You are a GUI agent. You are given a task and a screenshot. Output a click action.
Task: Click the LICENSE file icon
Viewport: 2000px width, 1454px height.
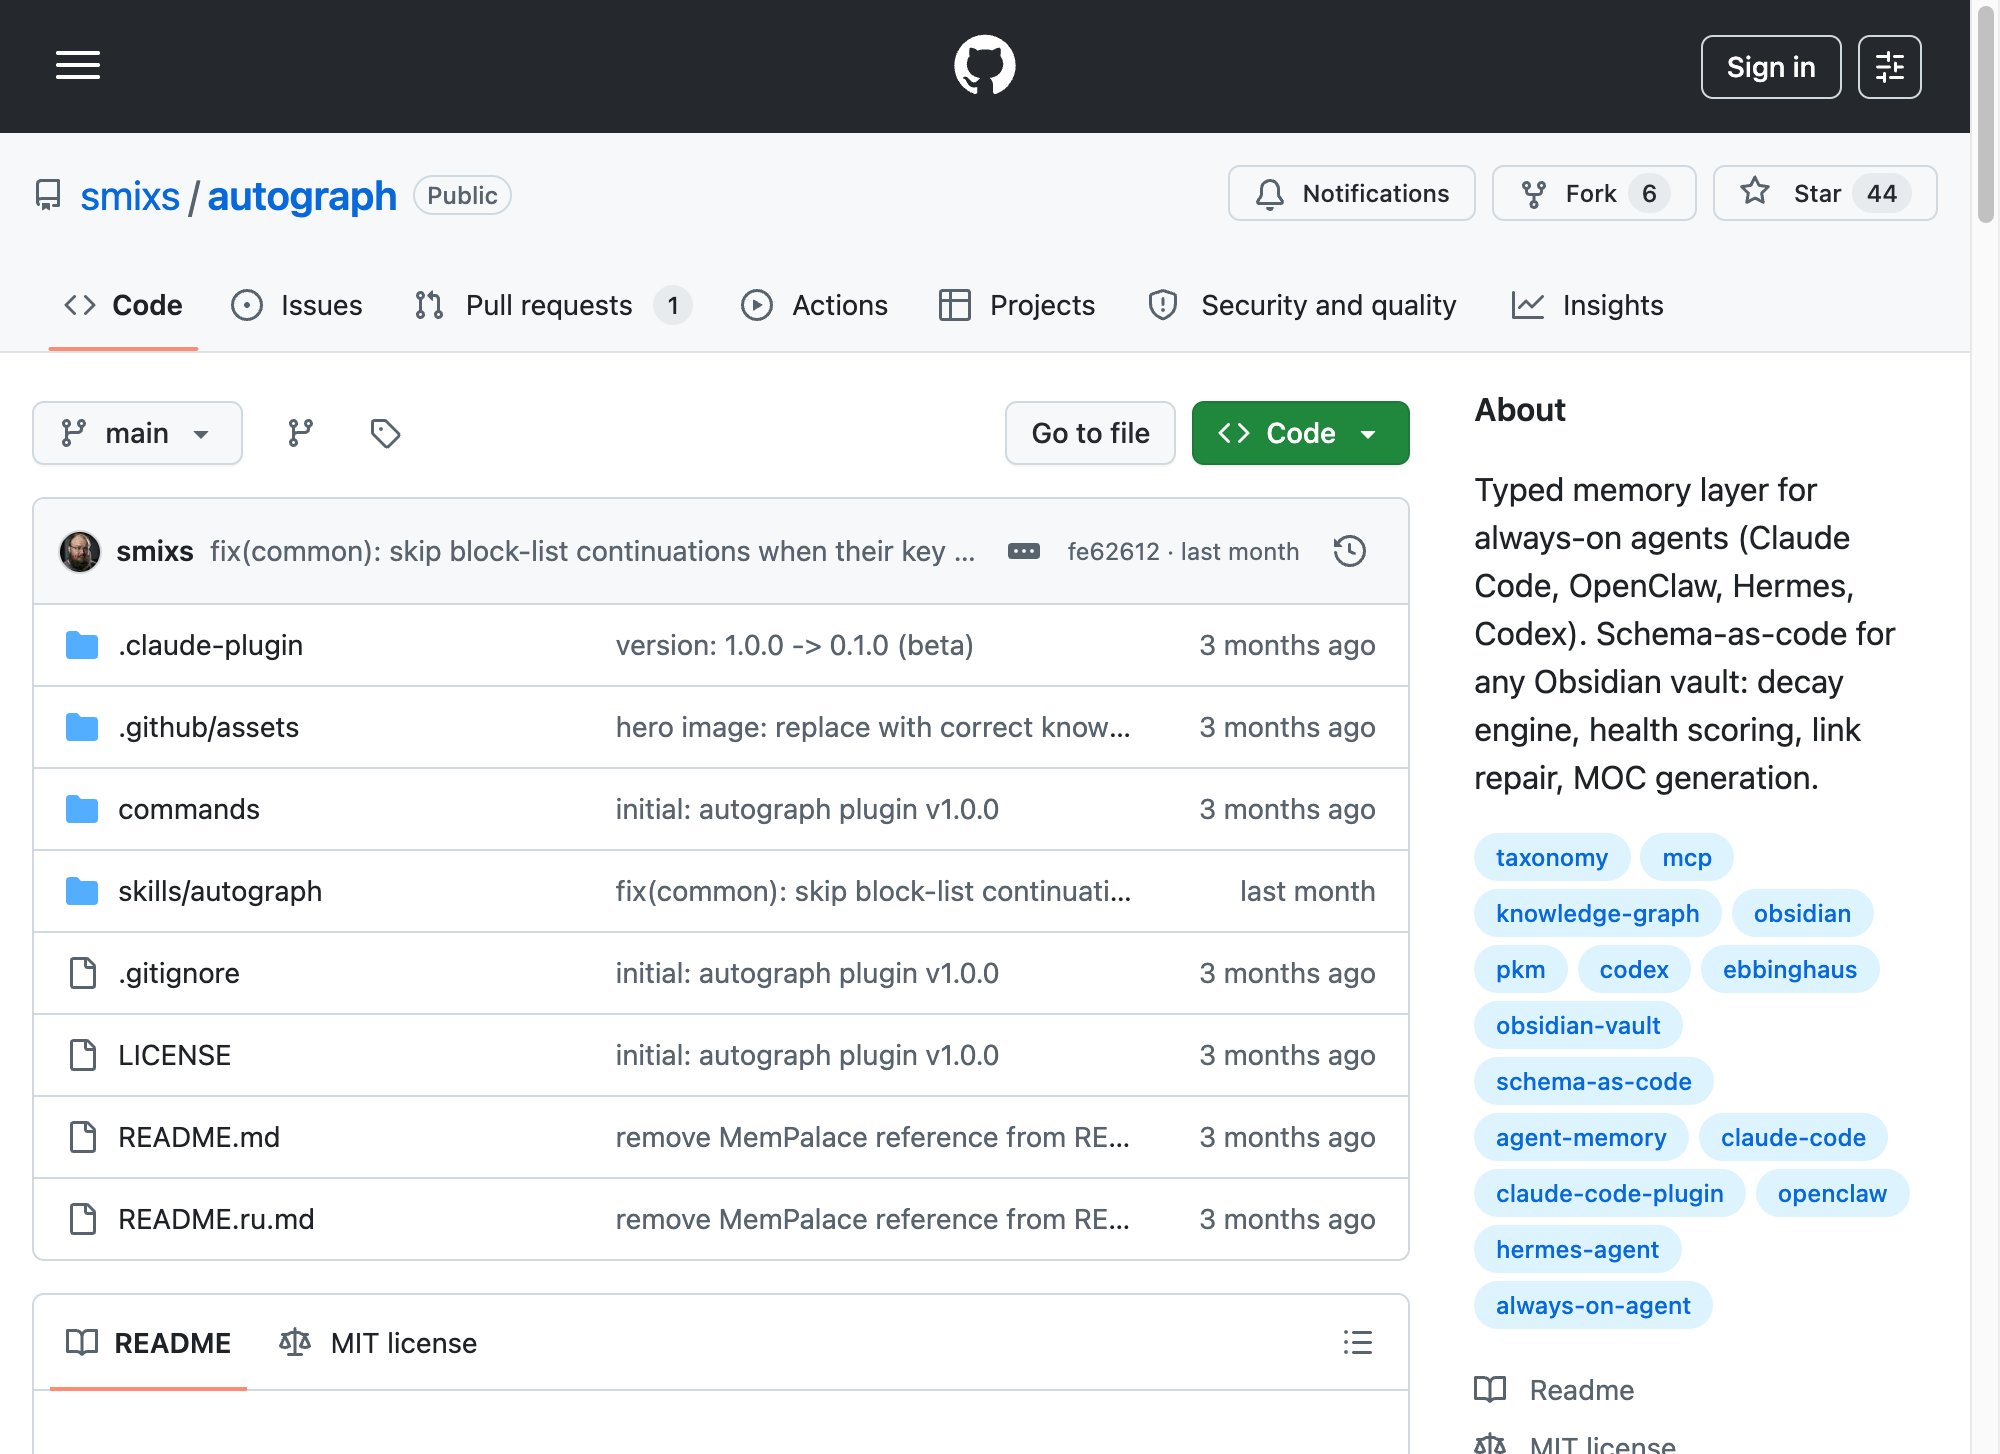(82, 1055)
